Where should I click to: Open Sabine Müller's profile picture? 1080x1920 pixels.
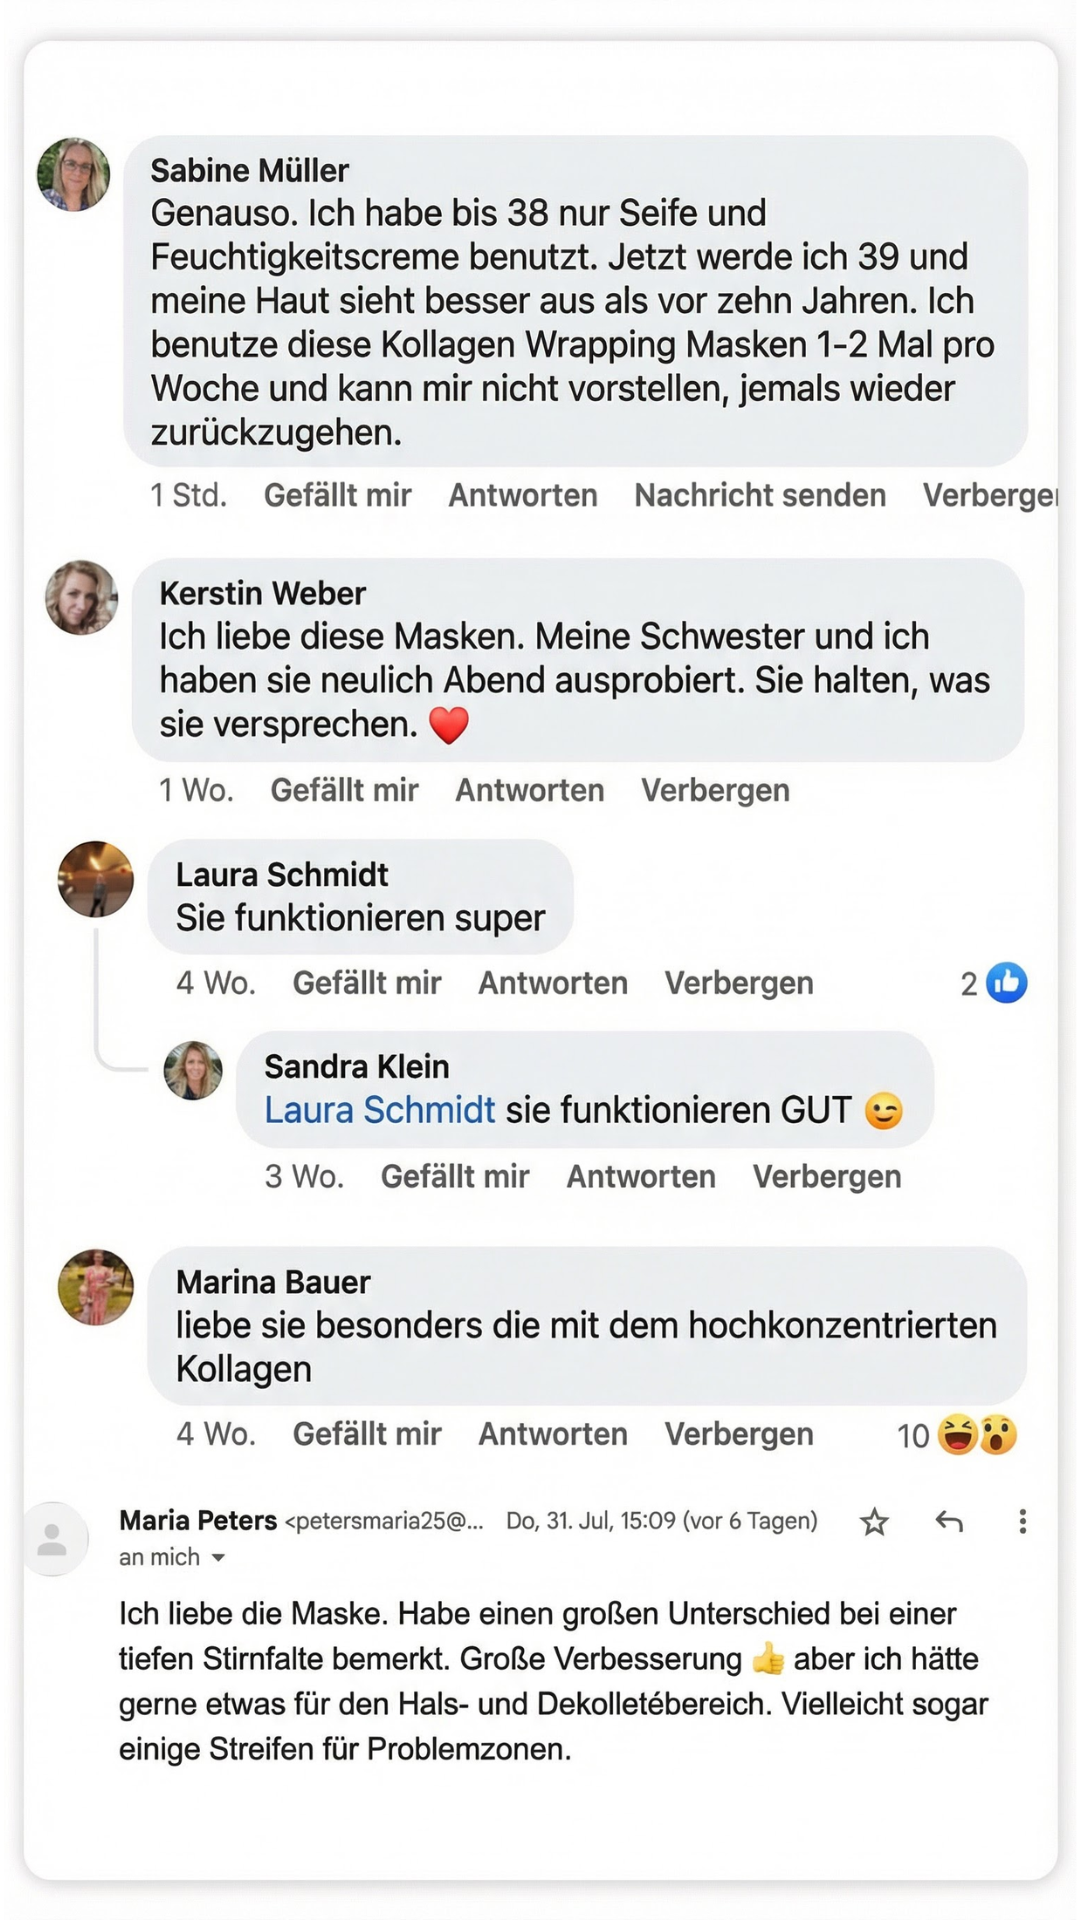(x=74, y=175)
